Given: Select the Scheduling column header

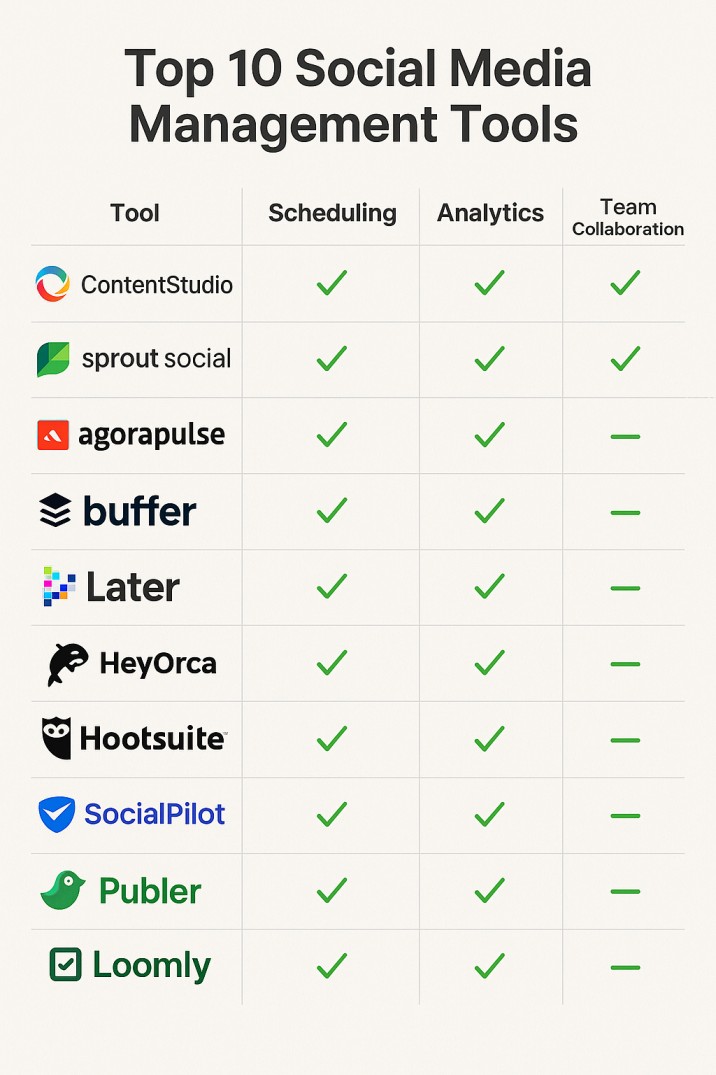Looking at the screenshot, I should [x=333, y=213].
